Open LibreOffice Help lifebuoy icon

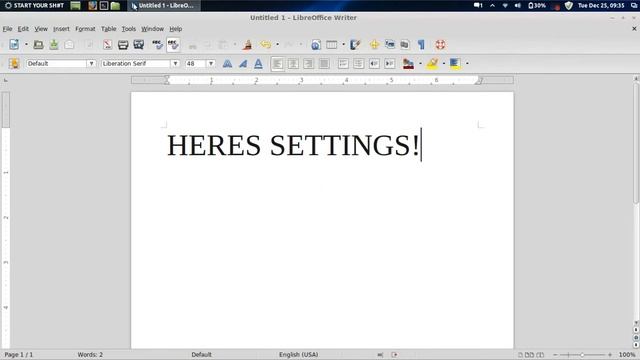click(x=440, y=44)
